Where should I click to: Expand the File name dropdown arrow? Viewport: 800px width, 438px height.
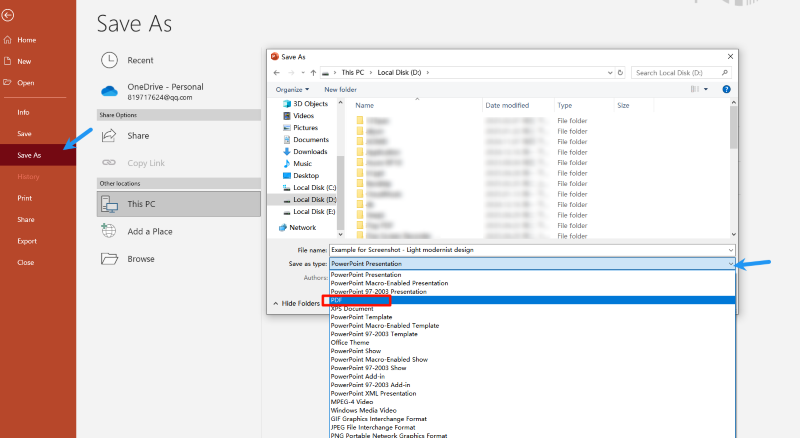731,250
